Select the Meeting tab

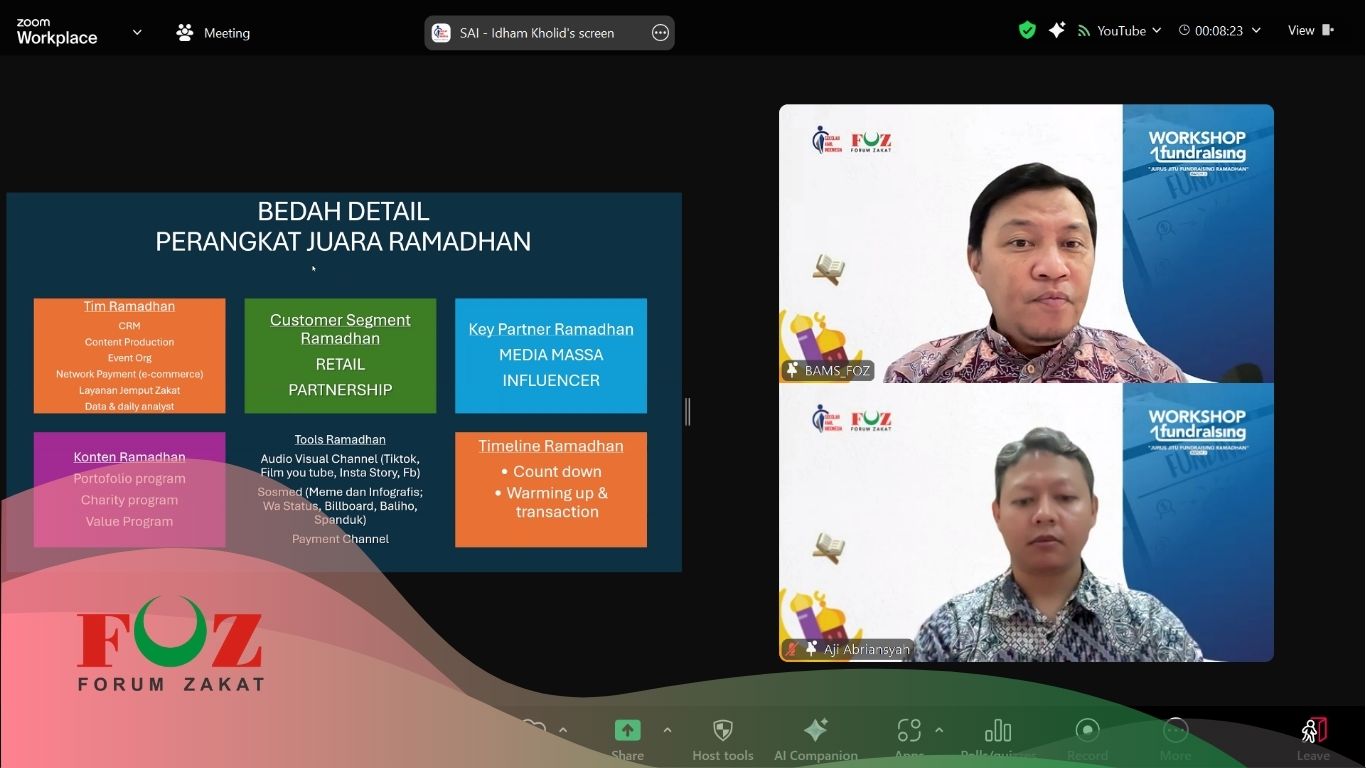pyautogui.click(x=213, y=32)
